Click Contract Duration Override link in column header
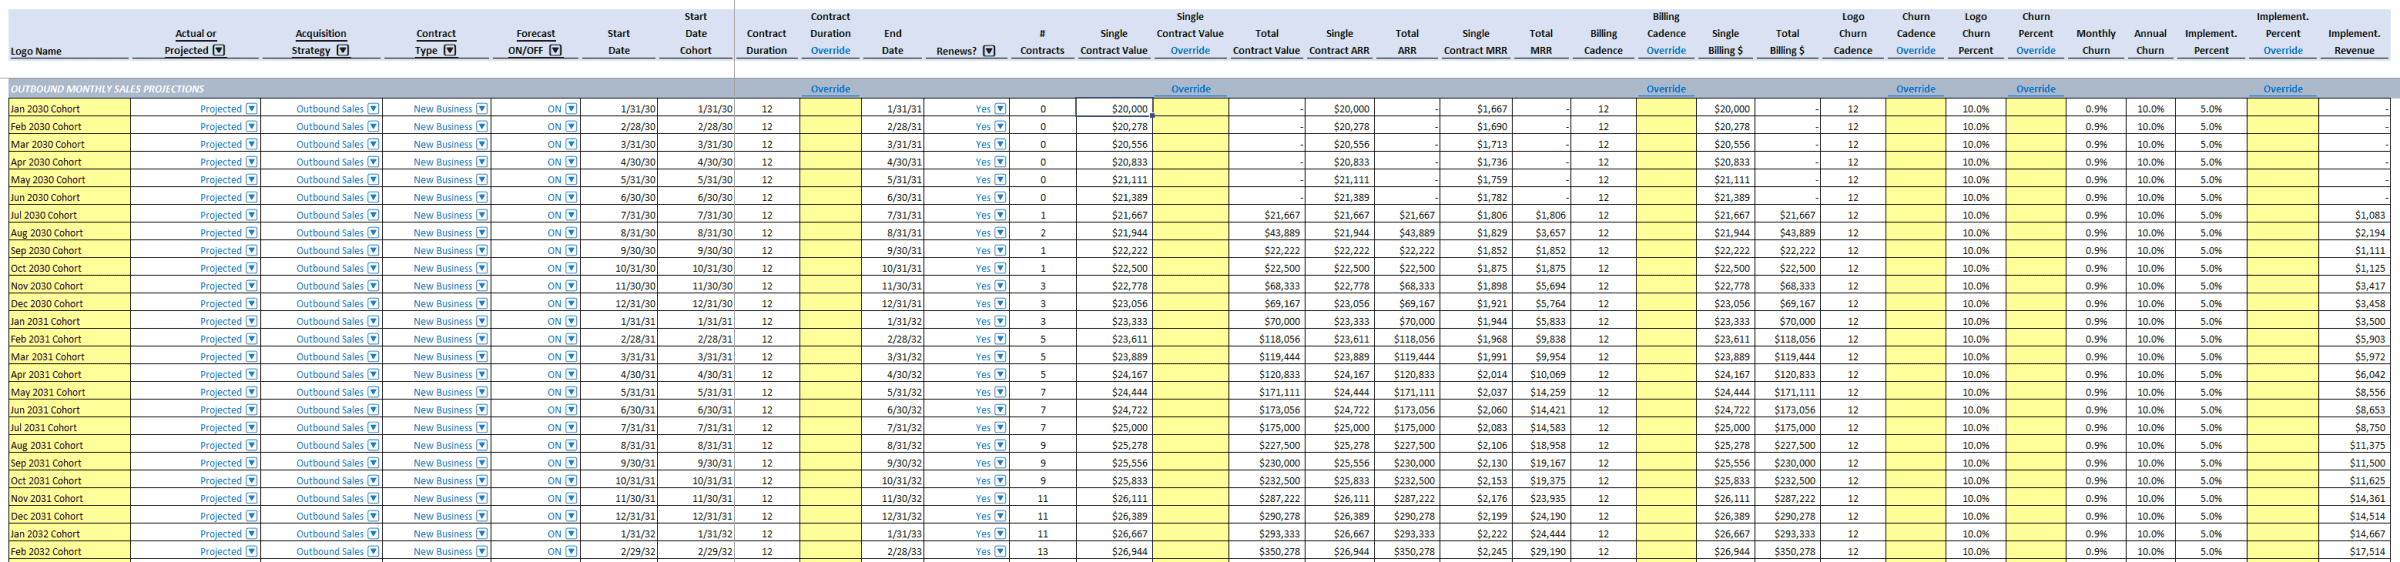 pos(830,51)
